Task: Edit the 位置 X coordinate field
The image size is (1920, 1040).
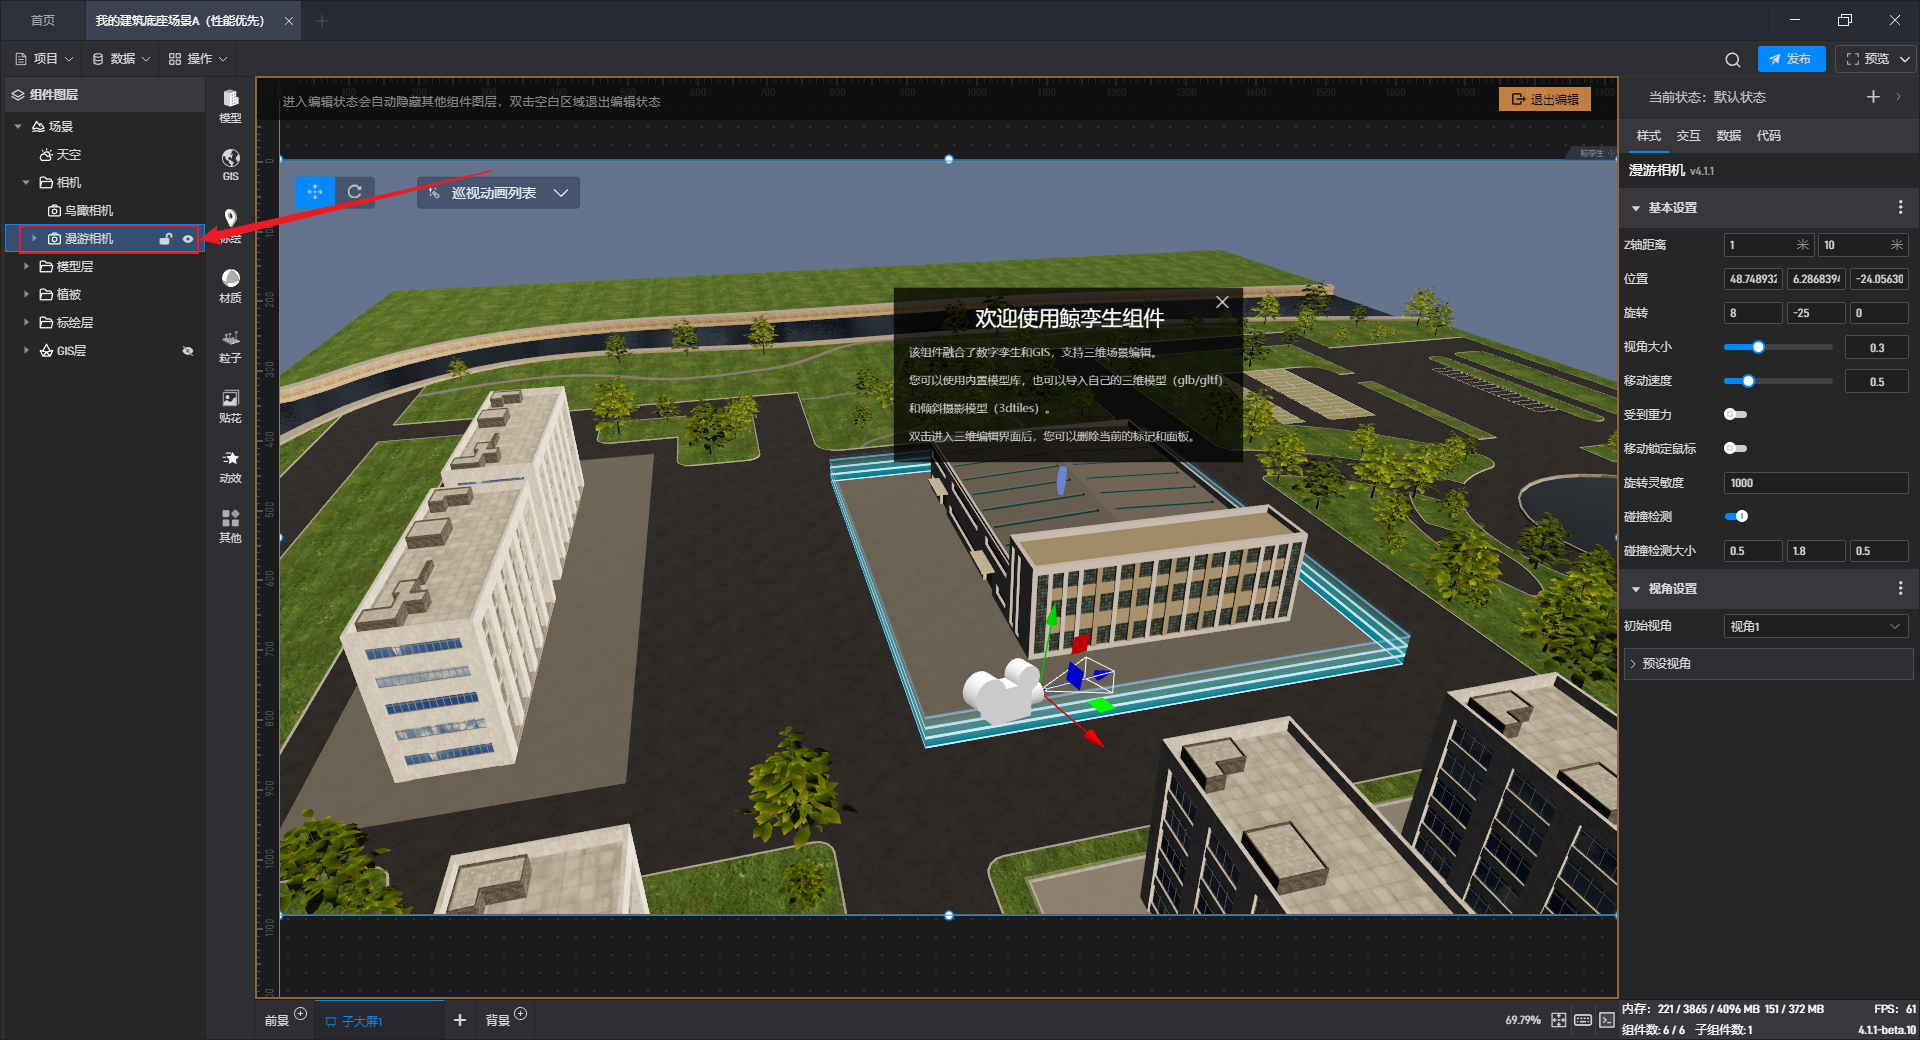Action: 1753,279
